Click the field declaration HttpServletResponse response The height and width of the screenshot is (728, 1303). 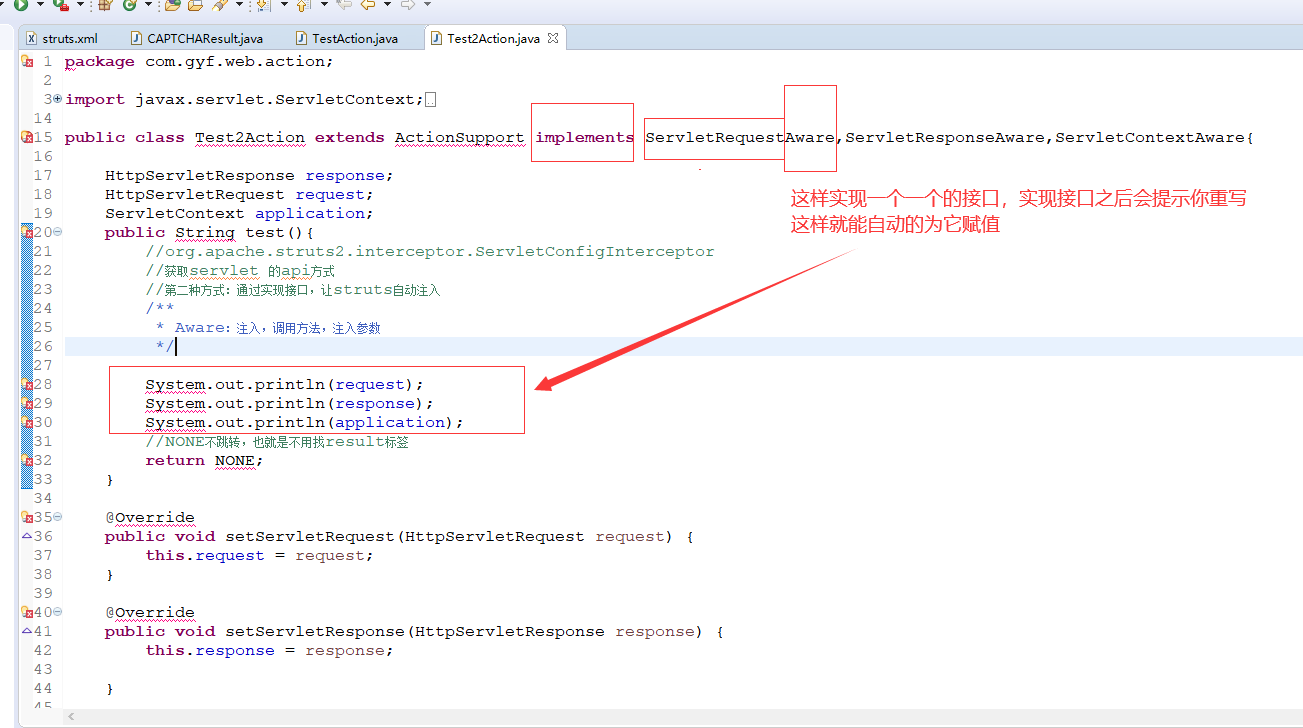[x=250, y=176]
